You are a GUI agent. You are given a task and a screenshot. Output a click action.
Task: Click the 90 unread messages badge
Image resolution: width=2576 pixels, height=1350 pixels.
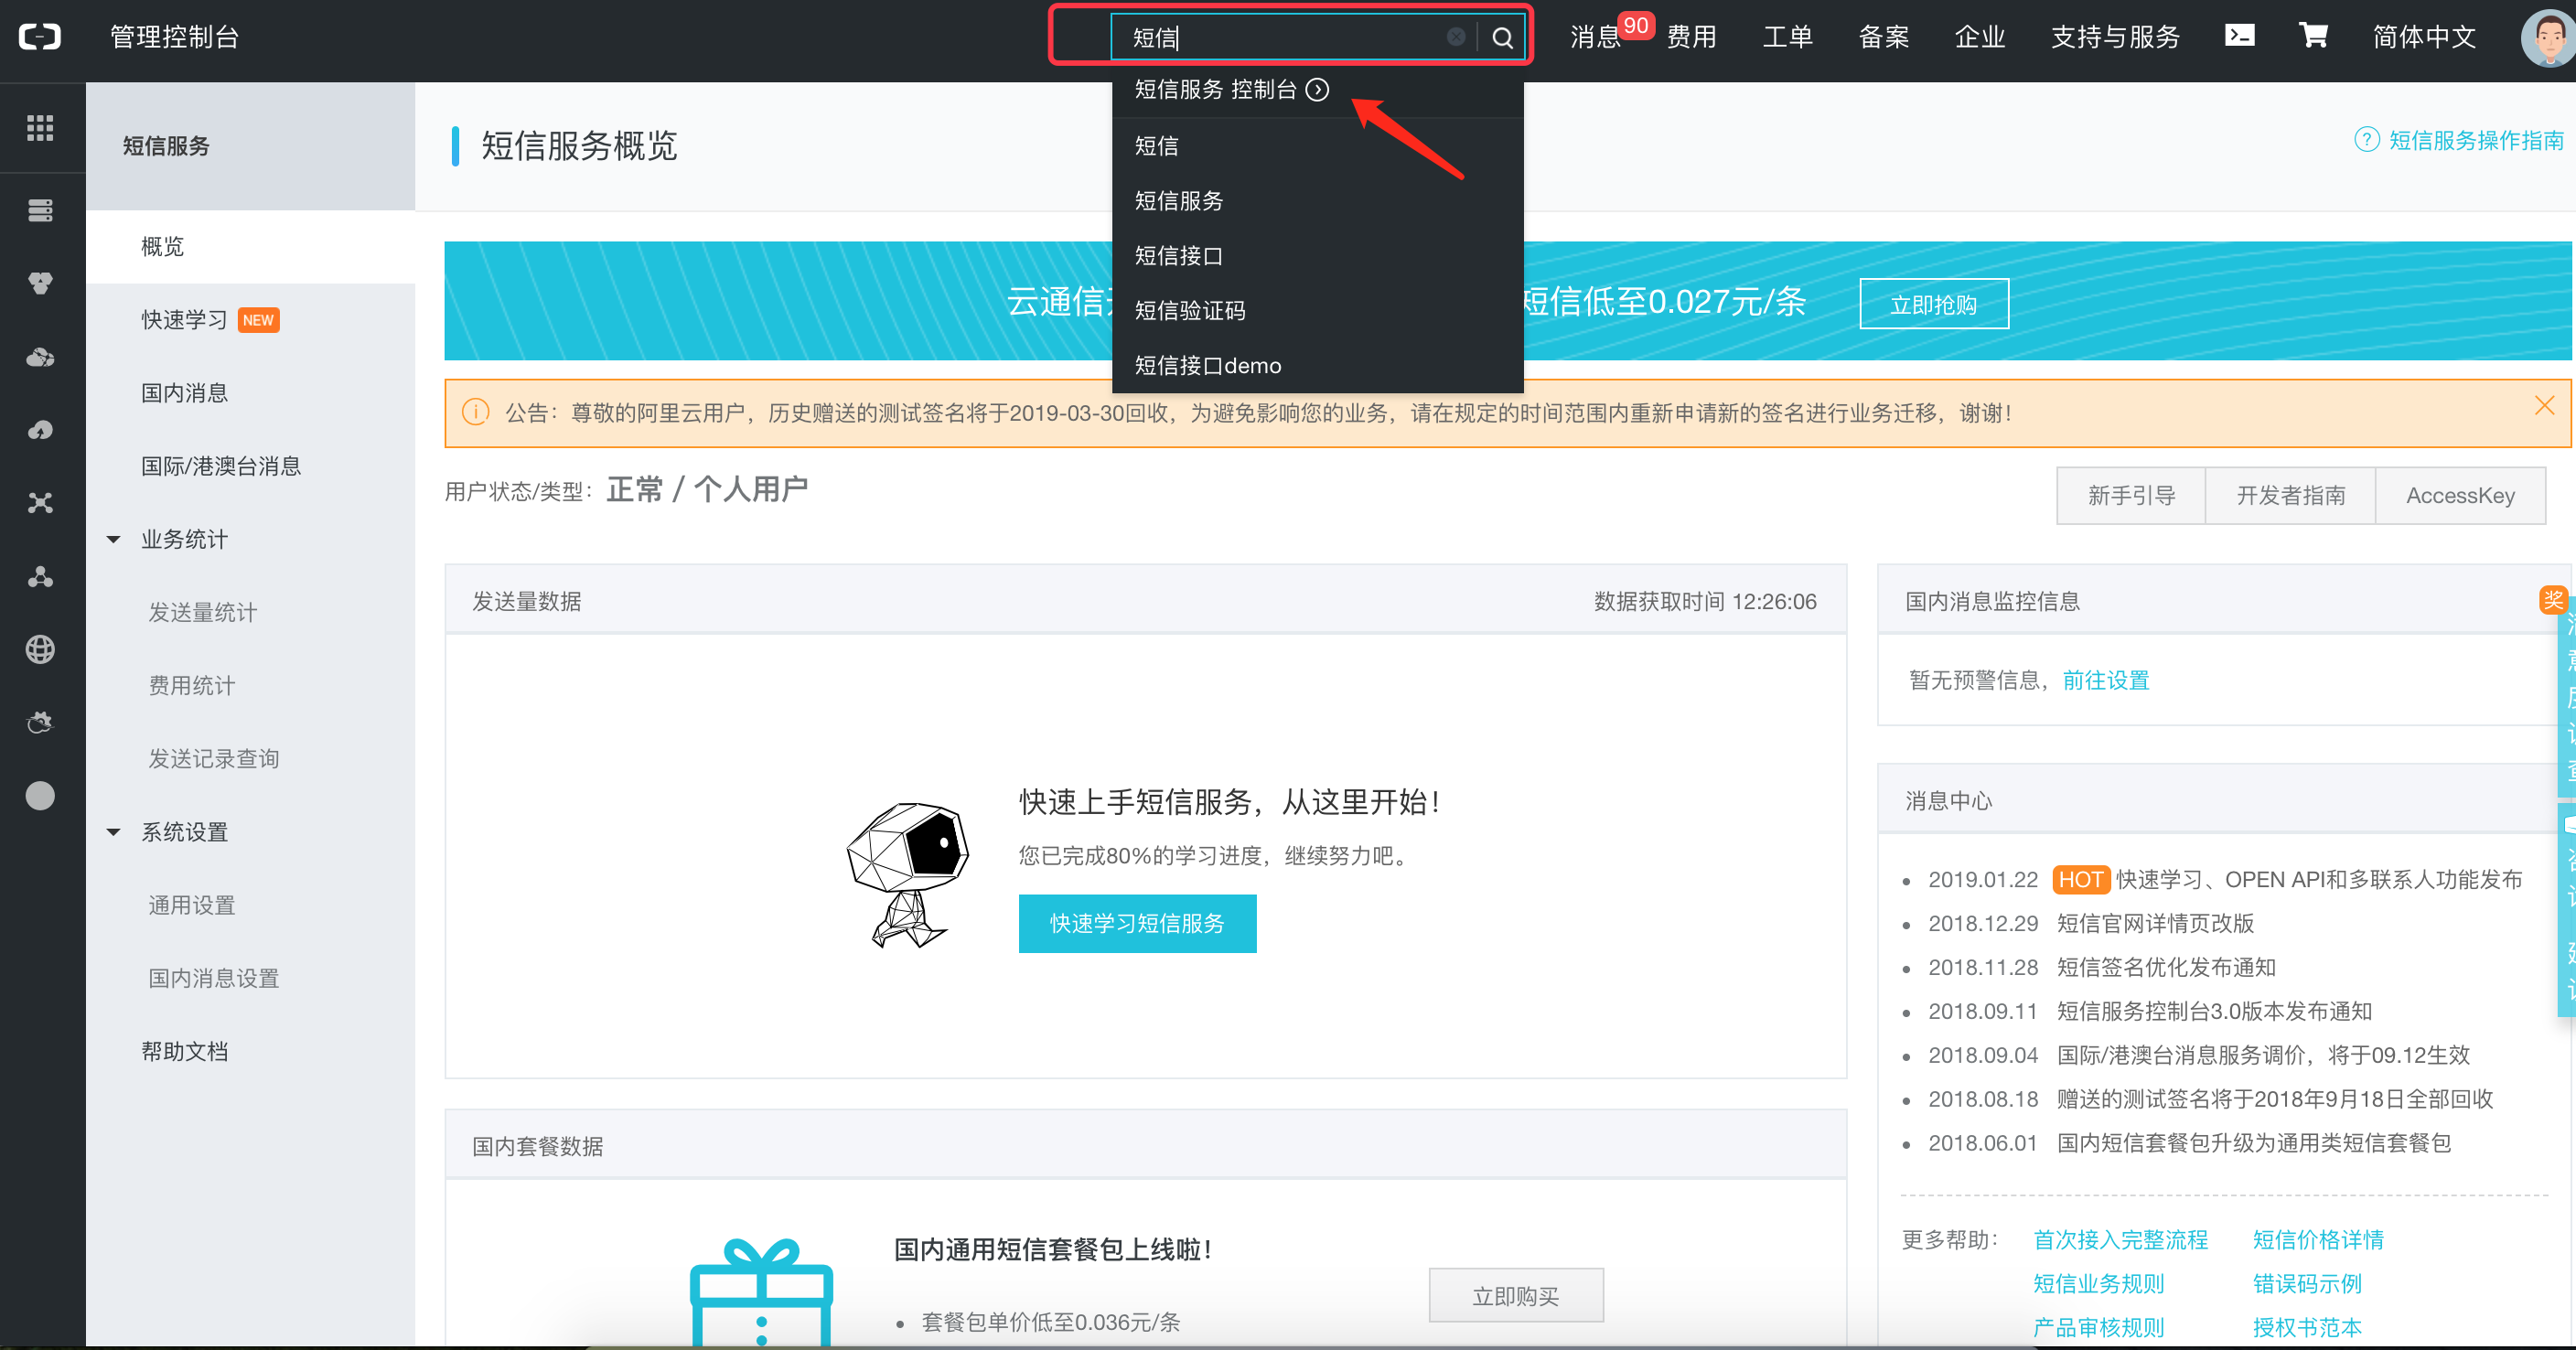[x=1636, y=25]
